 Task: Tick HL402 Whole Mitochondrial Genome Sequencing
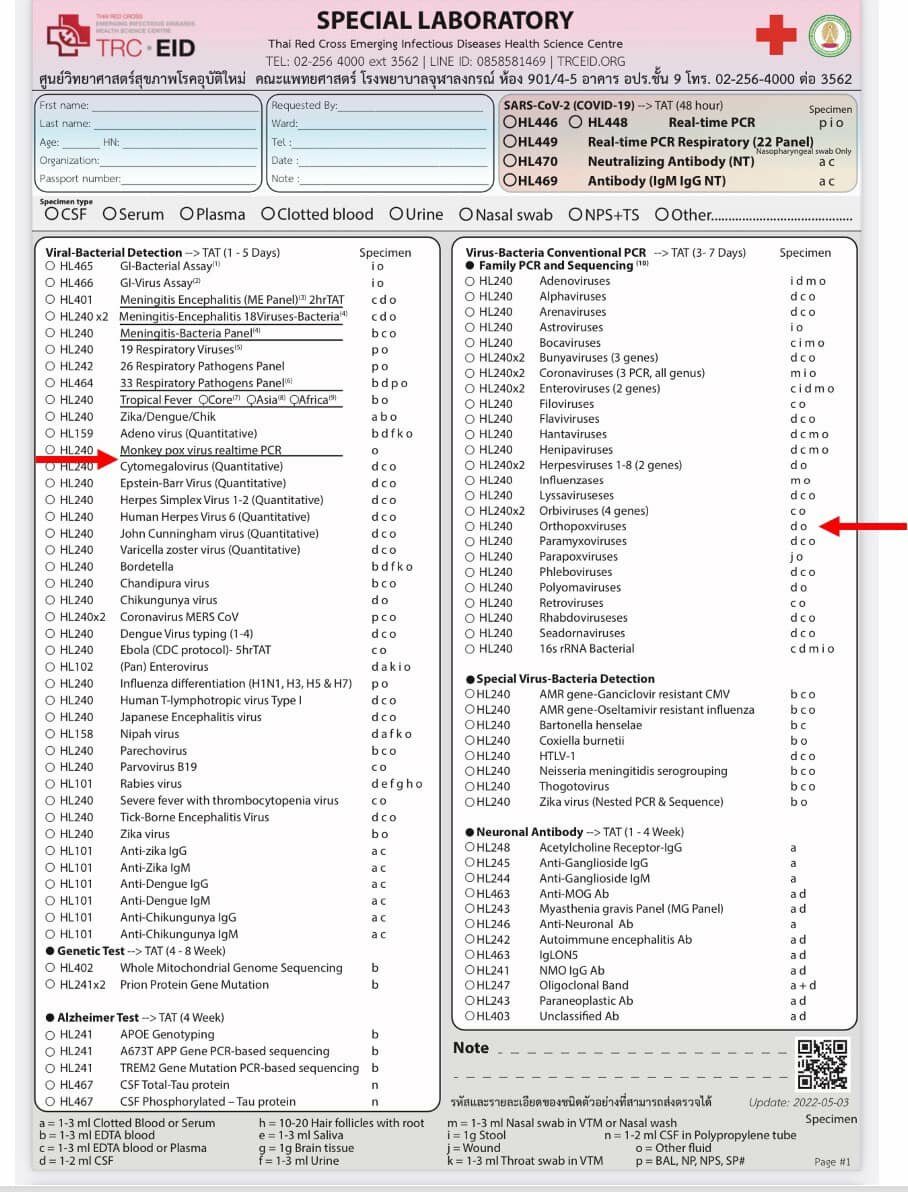tap(50, 968)
